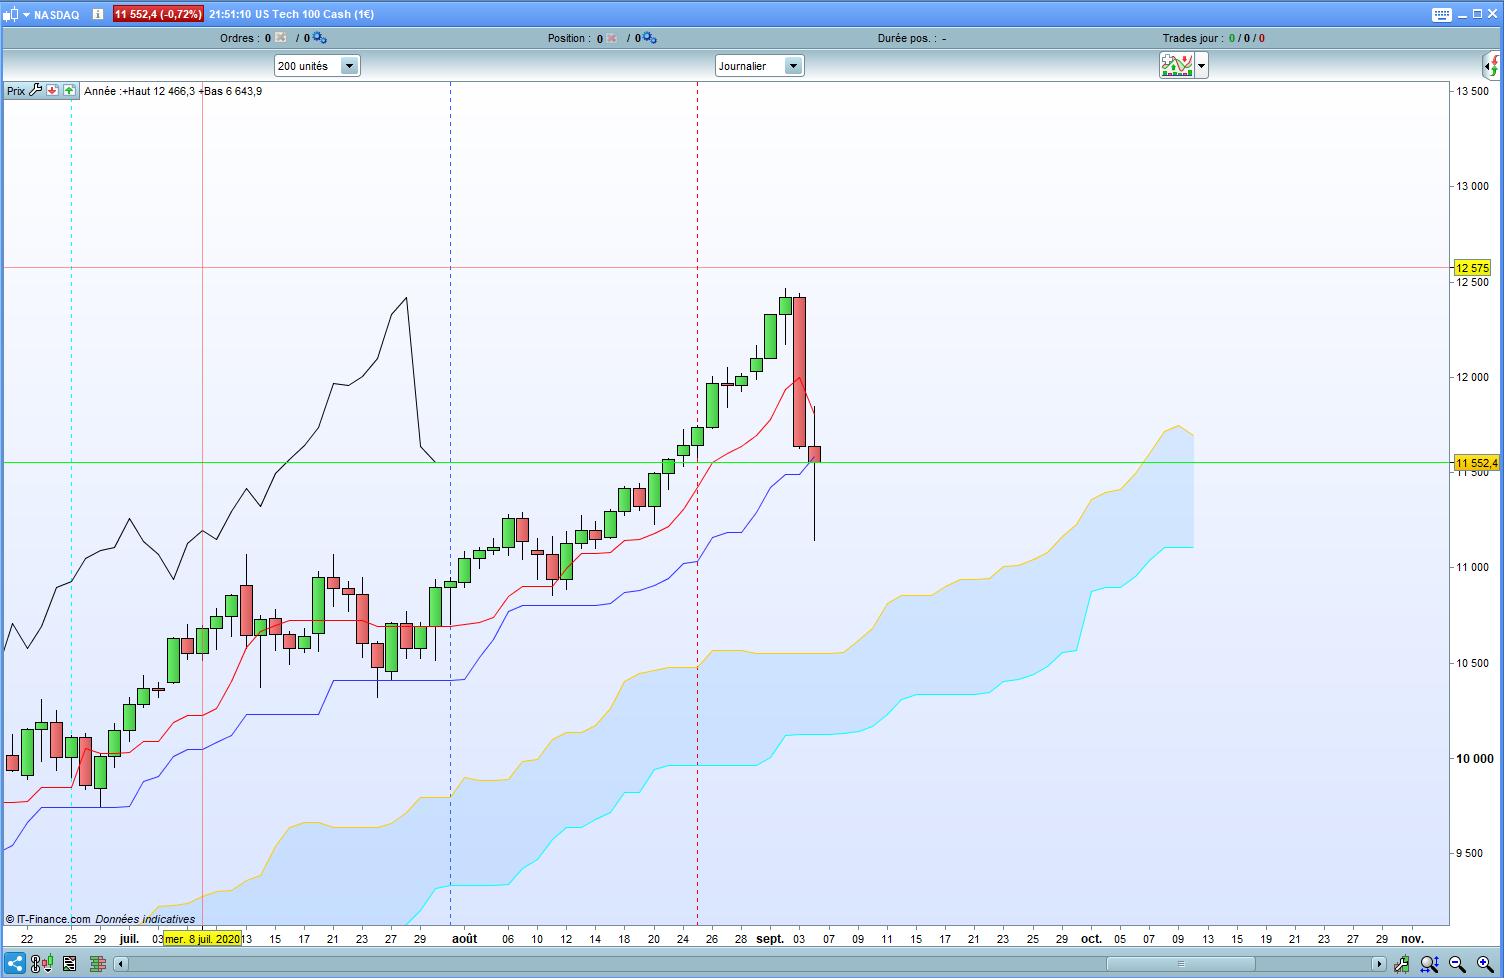The height and width of the screenshot is (978, 1504).
Task: Click the 10 000 price axis label
Action: [x=1474, y=758]
